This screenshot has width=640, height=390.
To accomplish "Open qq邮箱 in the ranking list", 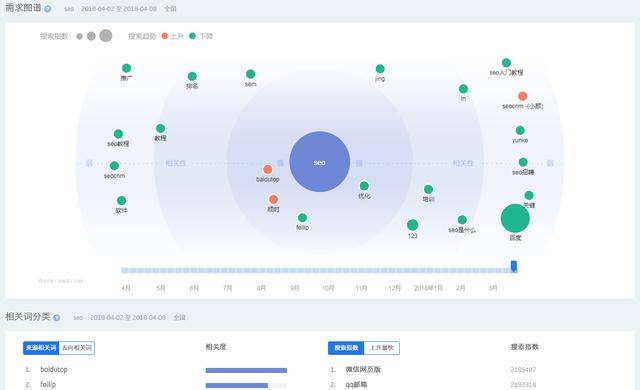I will pyautogui.click(x=356, y=384).
